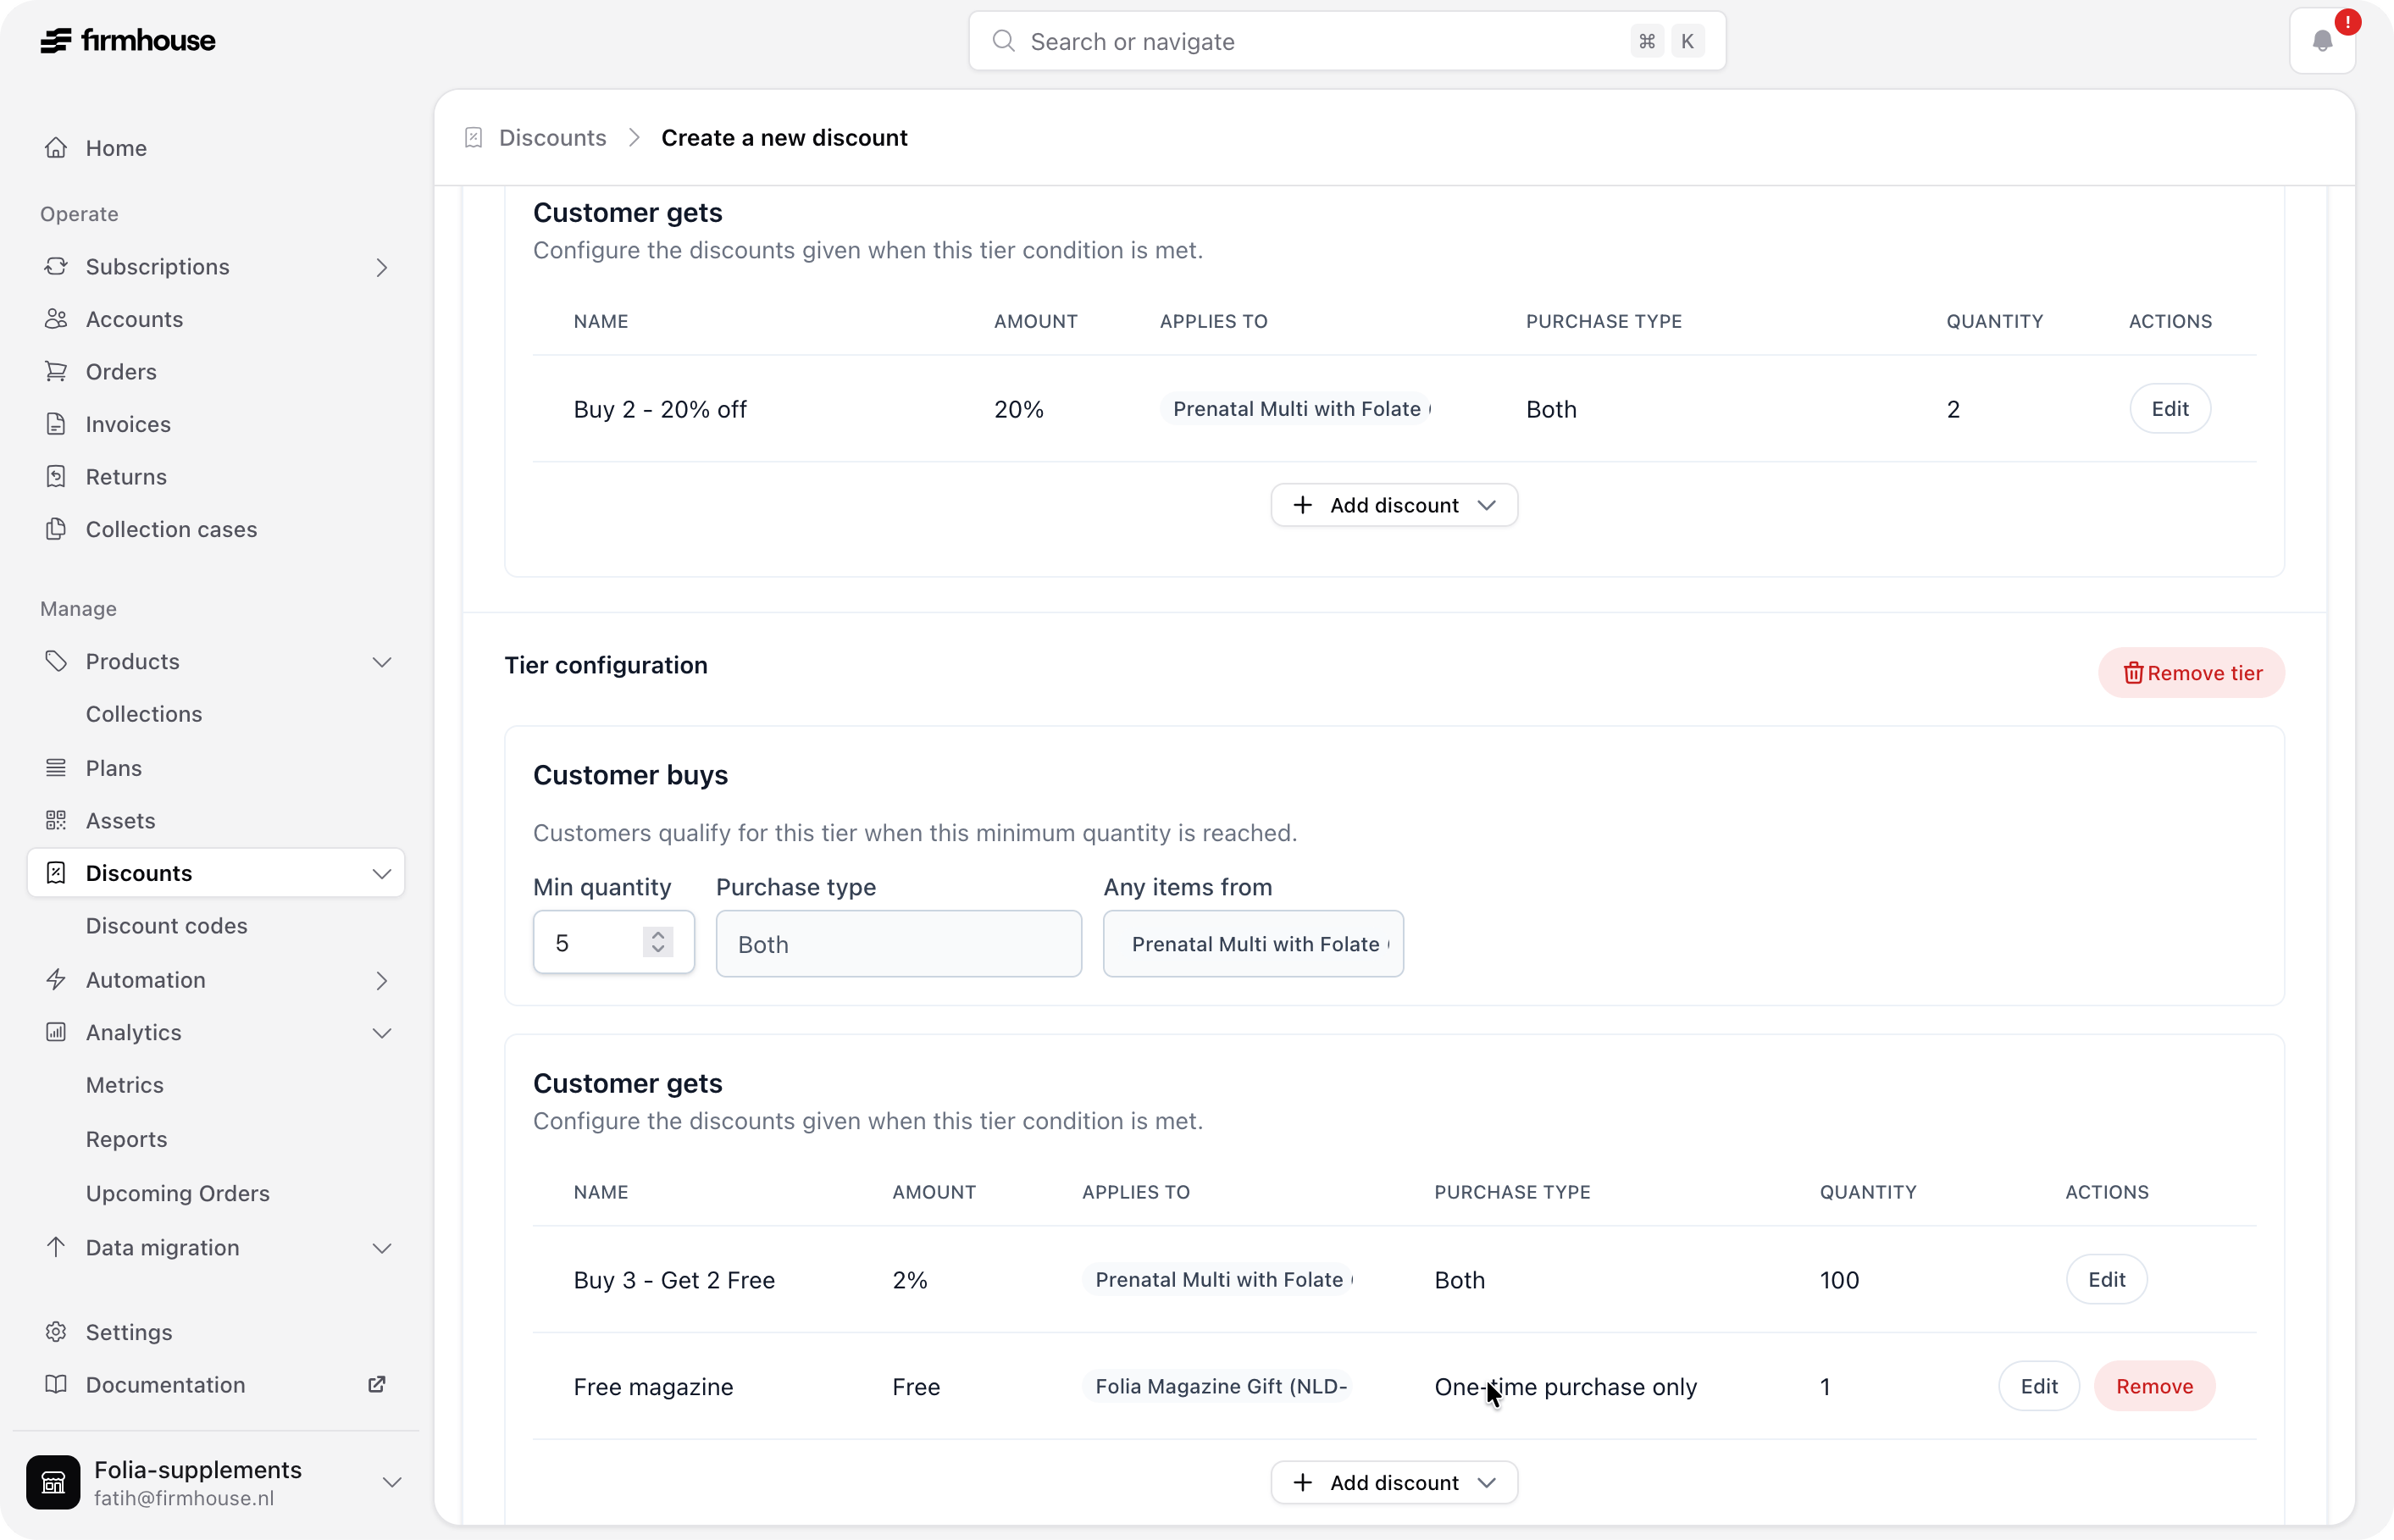Image resolution: width=2394 pixels, height=1540 pixels.
Task: Open the first tier Add discount dropdown
Action: point(1394,505)
